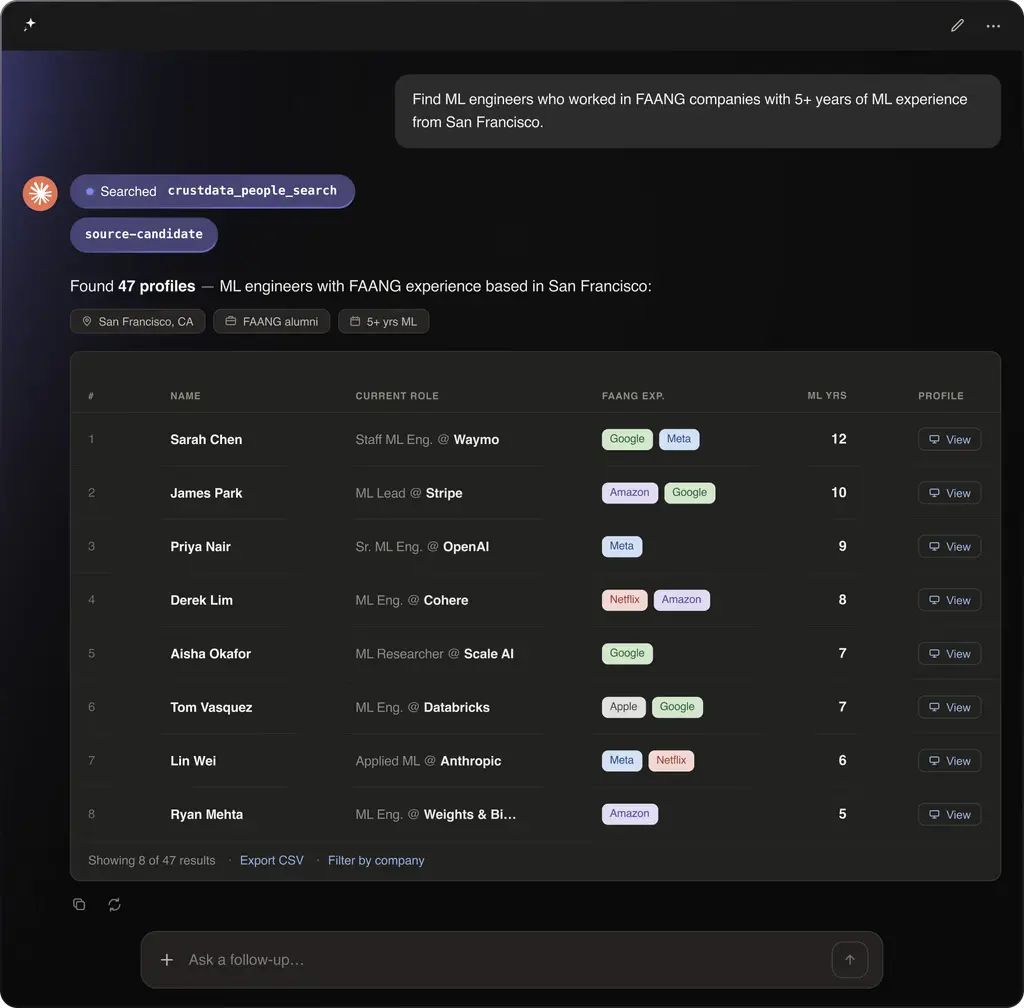Click the Filter by company link

[376, 860]
